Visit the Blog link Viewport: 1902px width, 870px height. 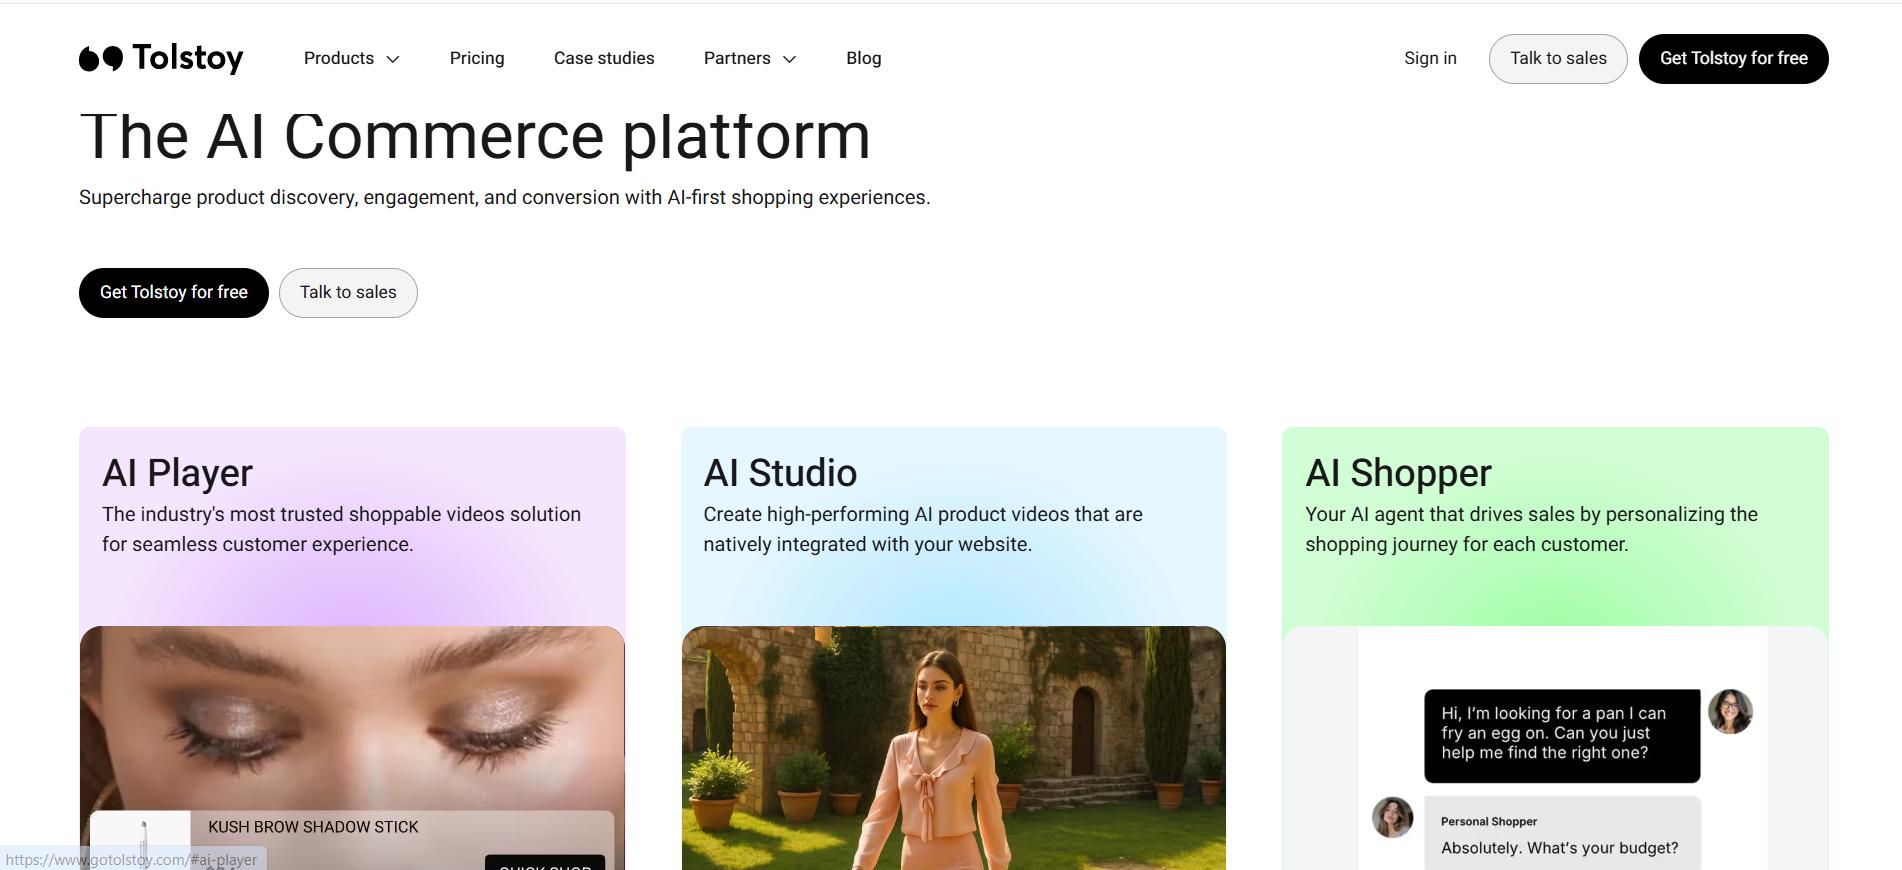tap(864, 58)
